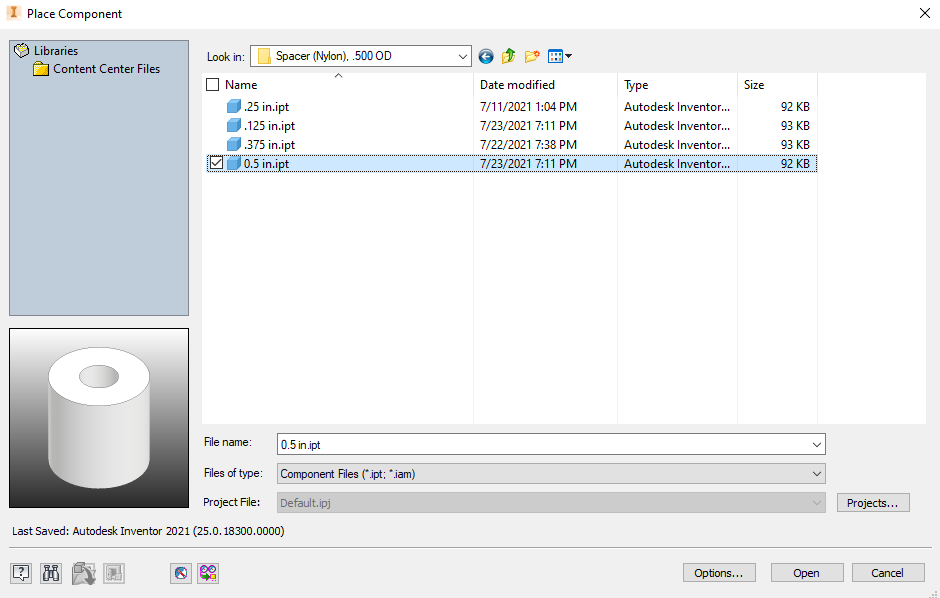
Task: Toggle the select-all checkbox beside Name
Action: 212,84
